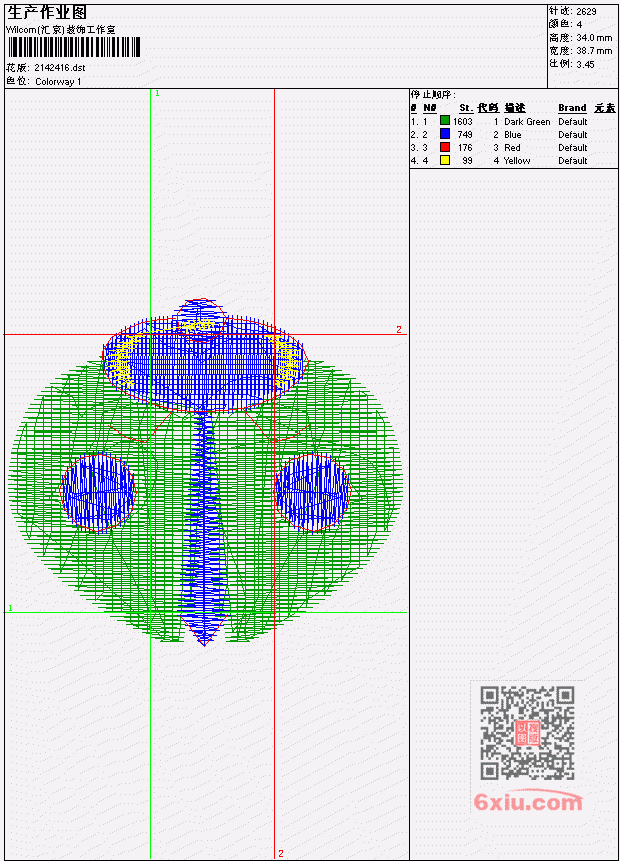The width and height of the screenshot is (620, 861).
Task: Click the small red-outlined circle atop the oval
Action: 200,320
